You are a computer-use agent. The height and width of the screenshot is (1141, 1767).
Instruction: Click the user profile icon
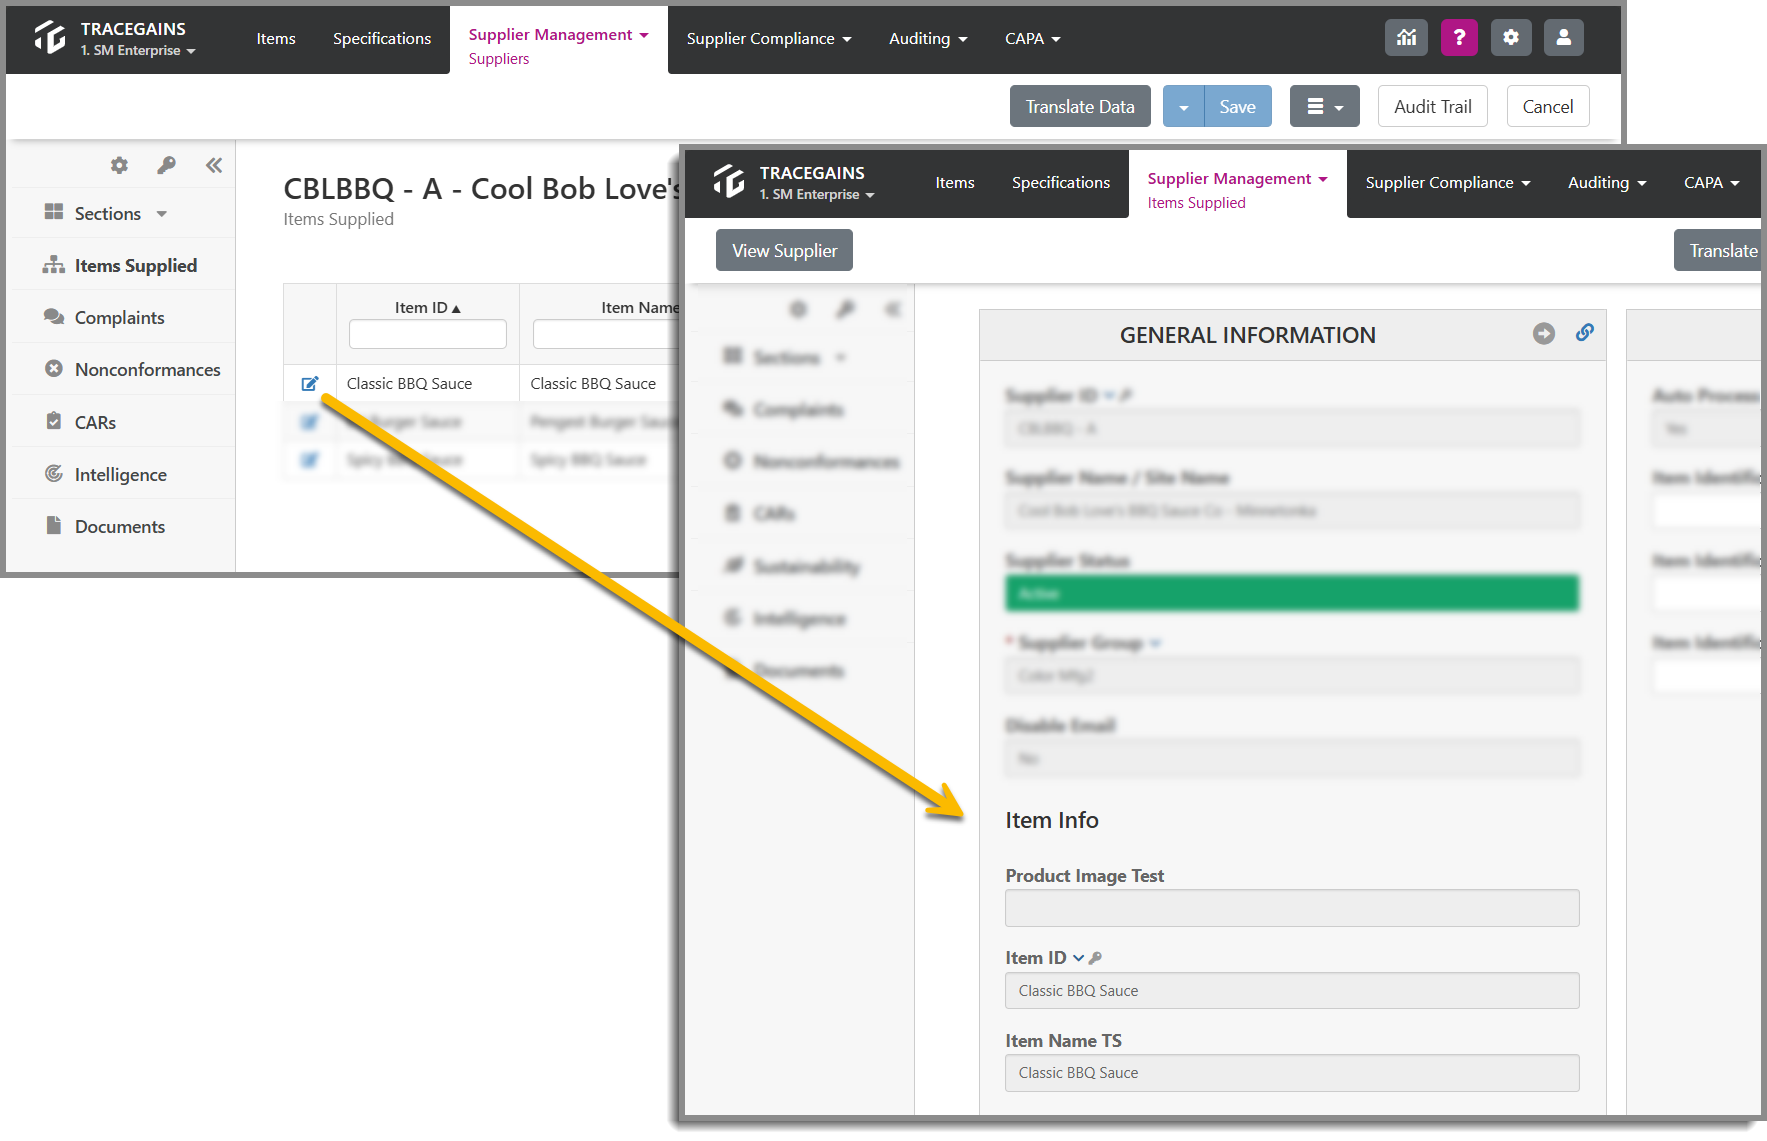click(x=1563, y=37)
